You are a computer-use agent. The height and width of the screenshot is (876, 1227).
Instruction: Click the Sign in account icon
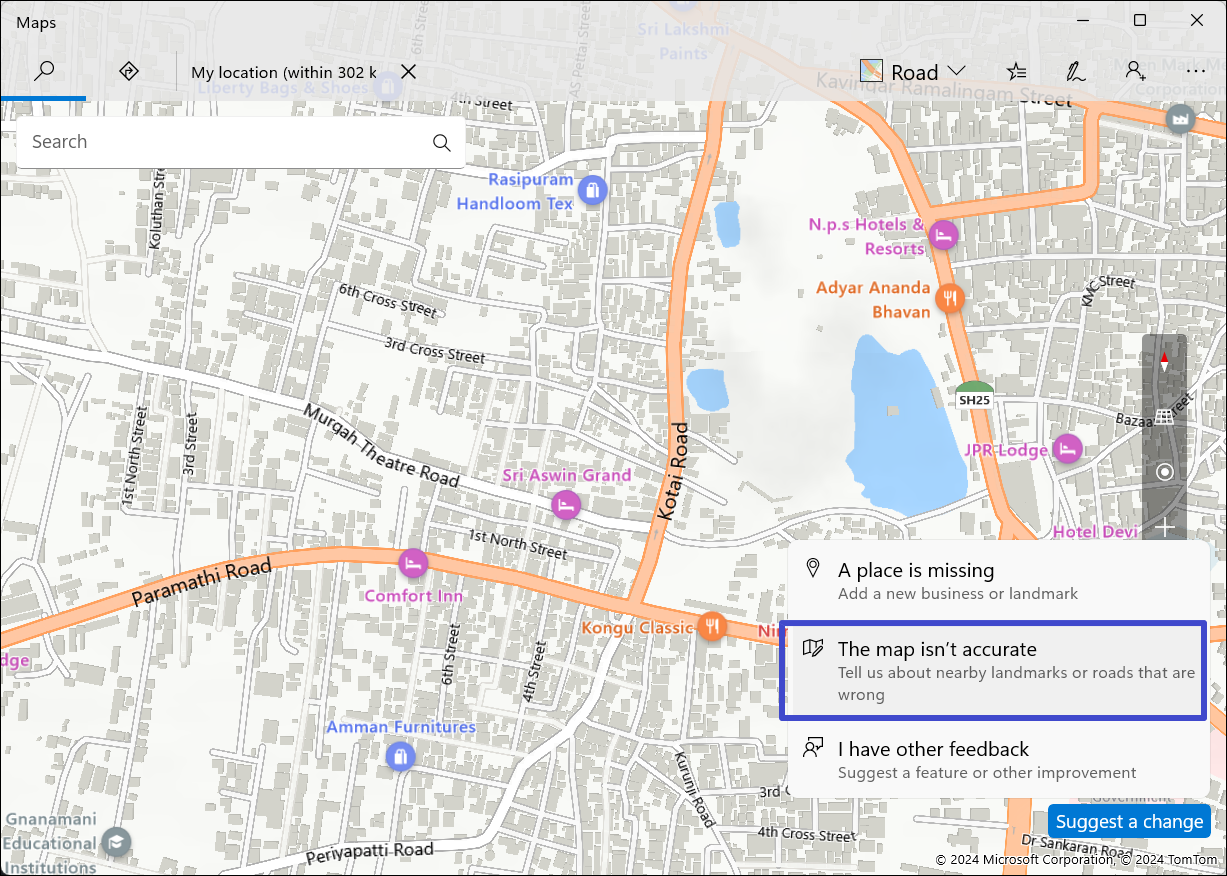(x=1135, y=71)
